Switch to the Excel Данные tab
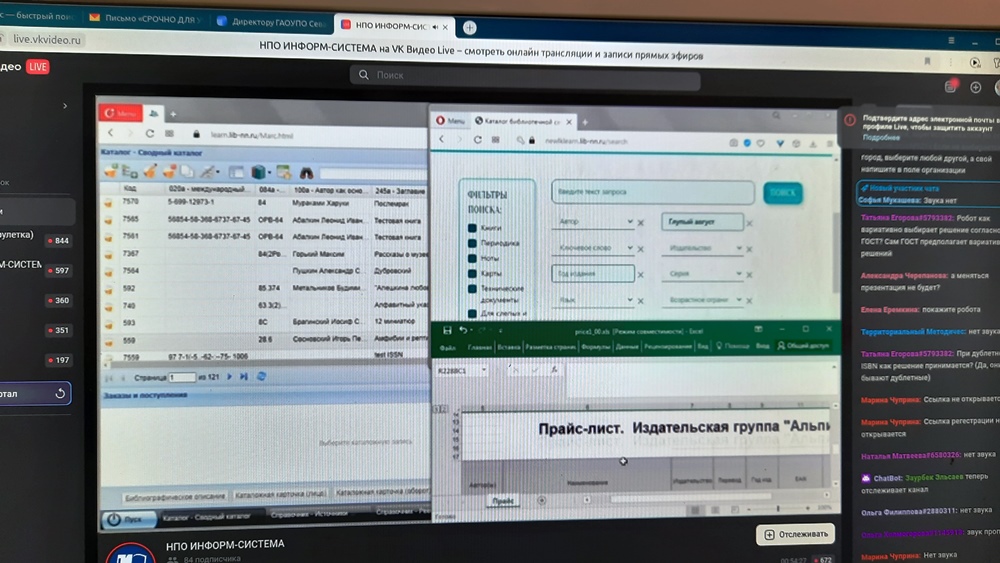Screen dimensions: 1000x563 click(627, 347)
